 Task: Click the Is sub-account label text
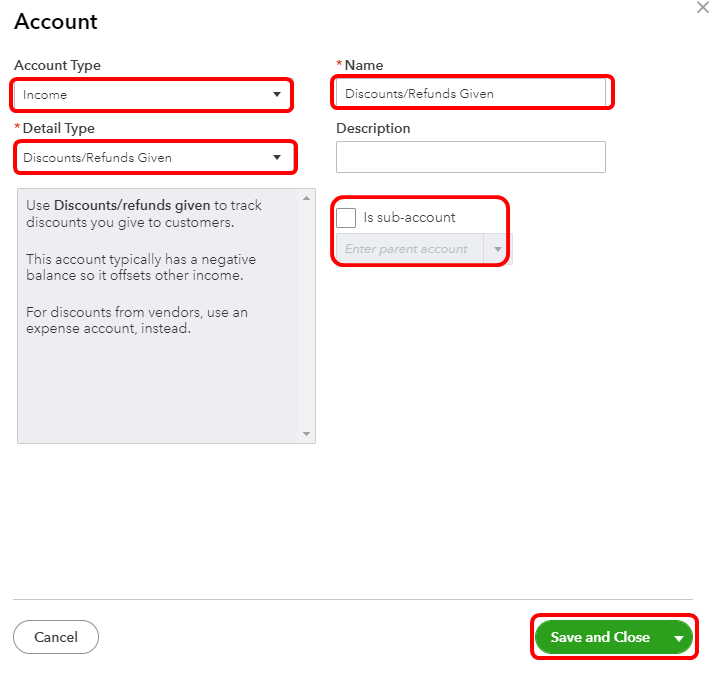tap(410, 217)
